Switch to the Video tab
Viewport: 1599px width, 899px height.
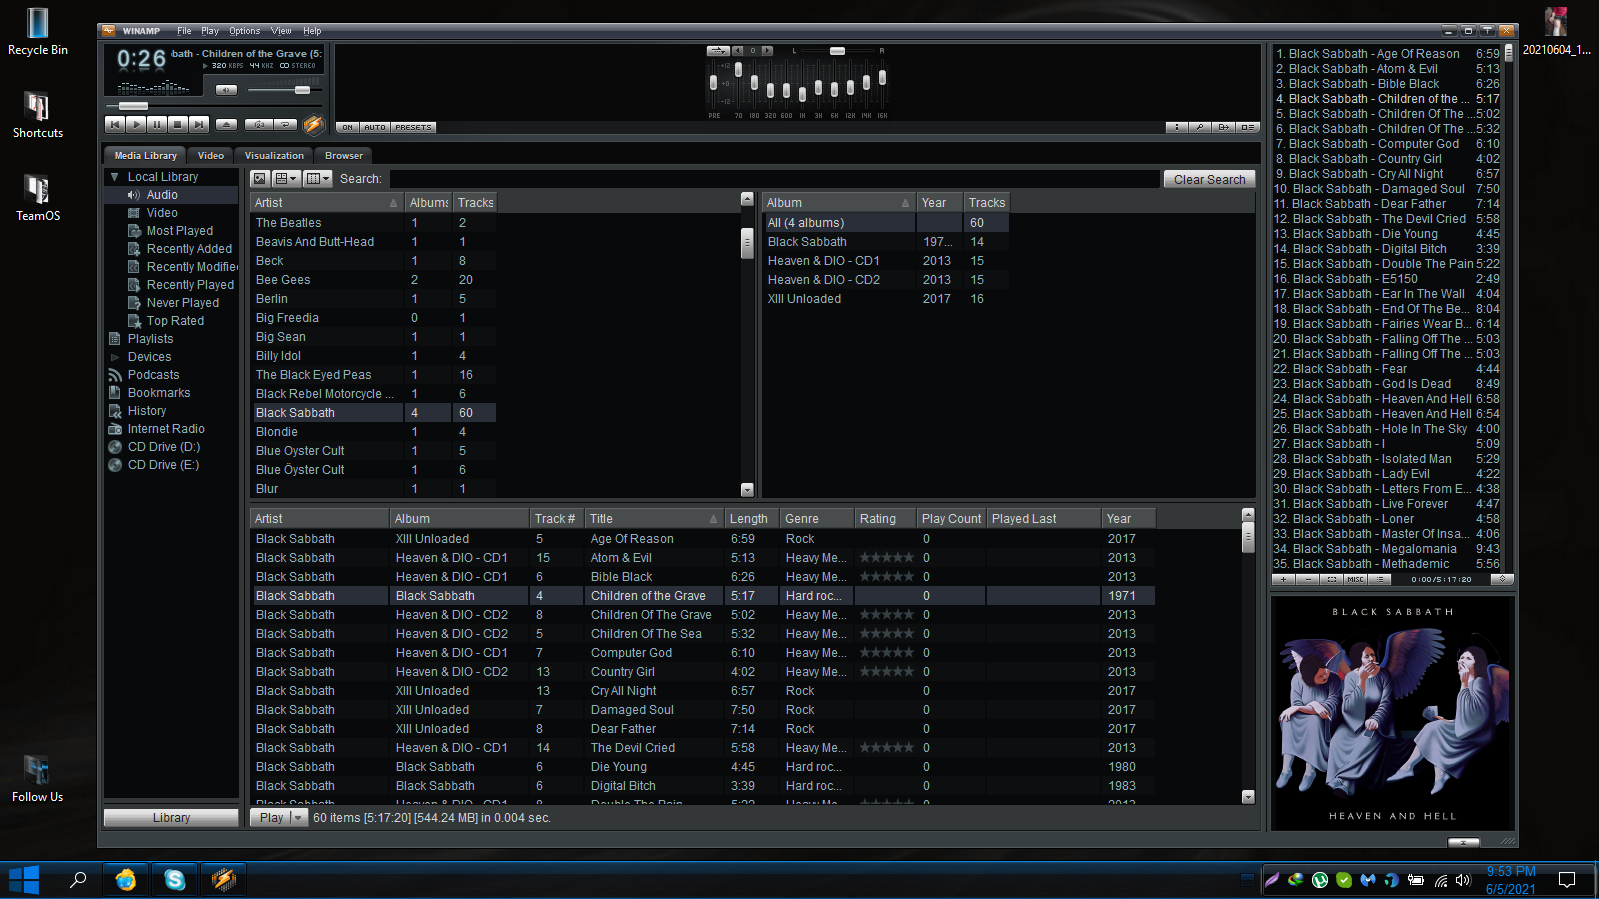click(x=211, y=155)
